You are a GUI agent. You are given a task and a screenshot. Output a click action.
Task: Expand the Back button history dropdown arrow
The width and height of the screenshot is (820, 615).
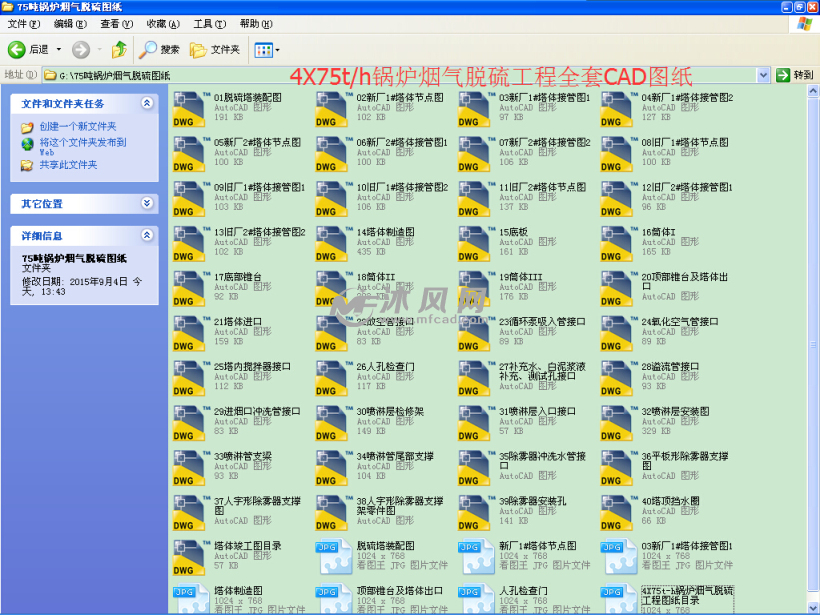point(58,49)
